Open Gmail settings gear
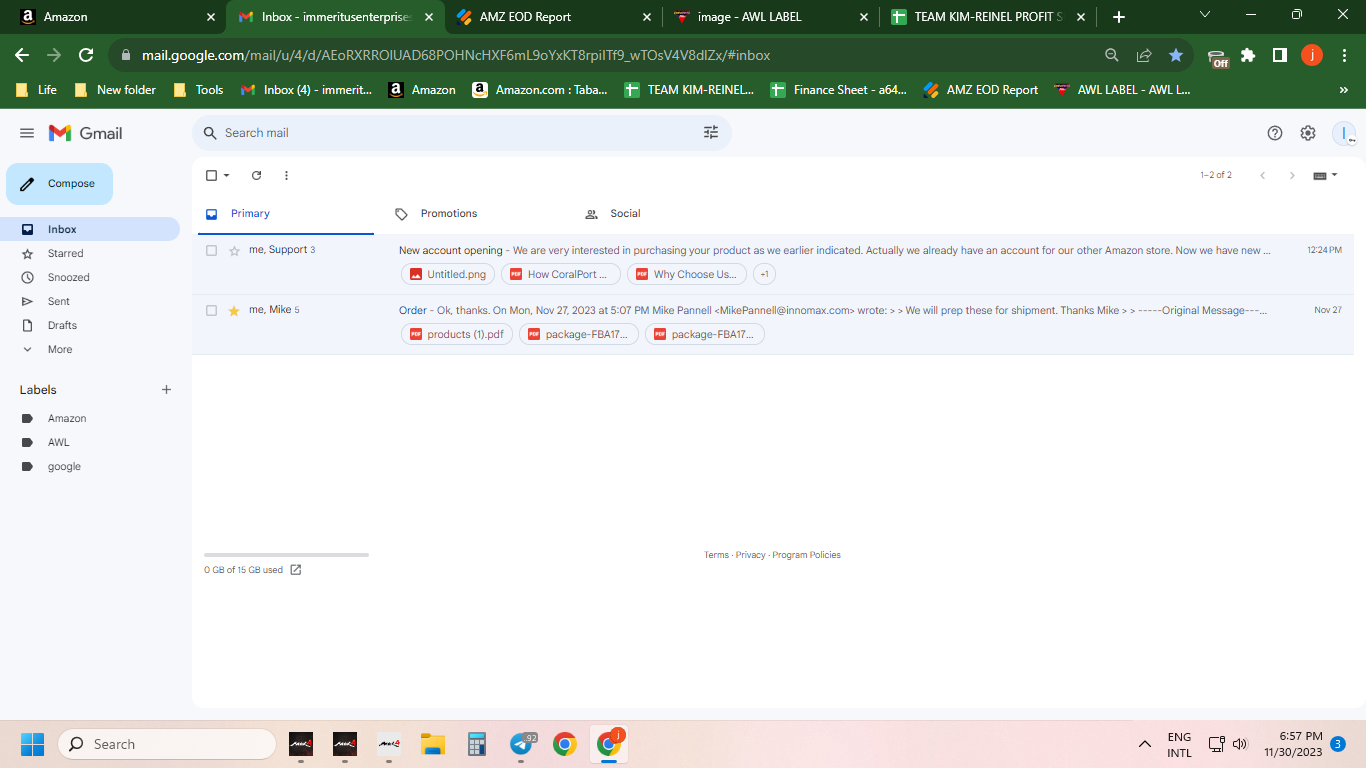1366x768 pixels. click(1308, 133)
